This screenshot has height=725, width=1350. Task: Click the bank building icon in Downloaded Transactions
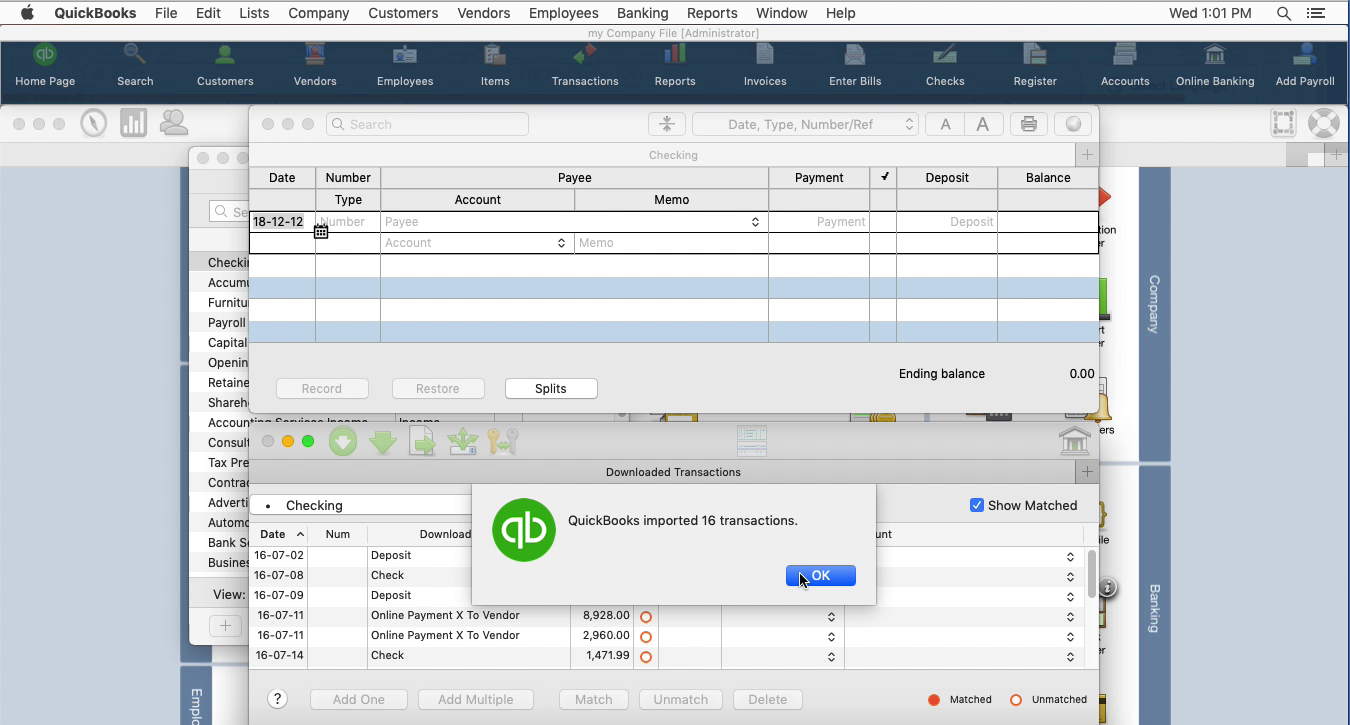click(x=1074, y=441)
